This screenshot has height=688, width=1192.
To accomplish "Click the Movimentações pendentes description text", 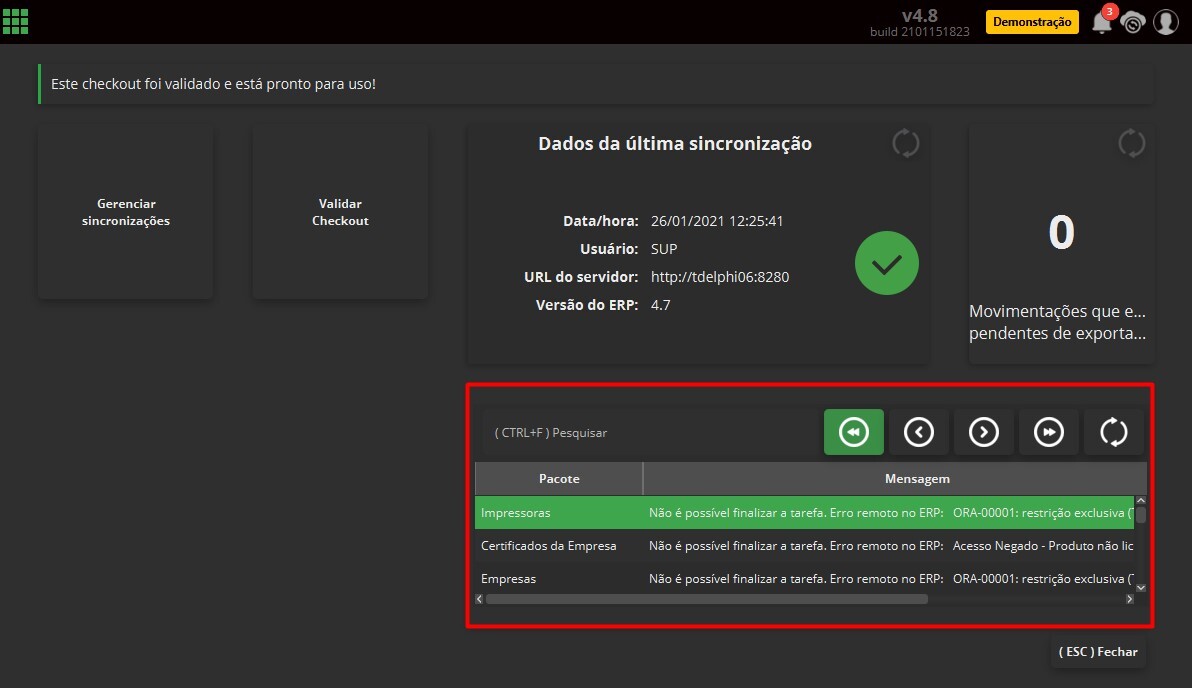I will click(1057, 322).
